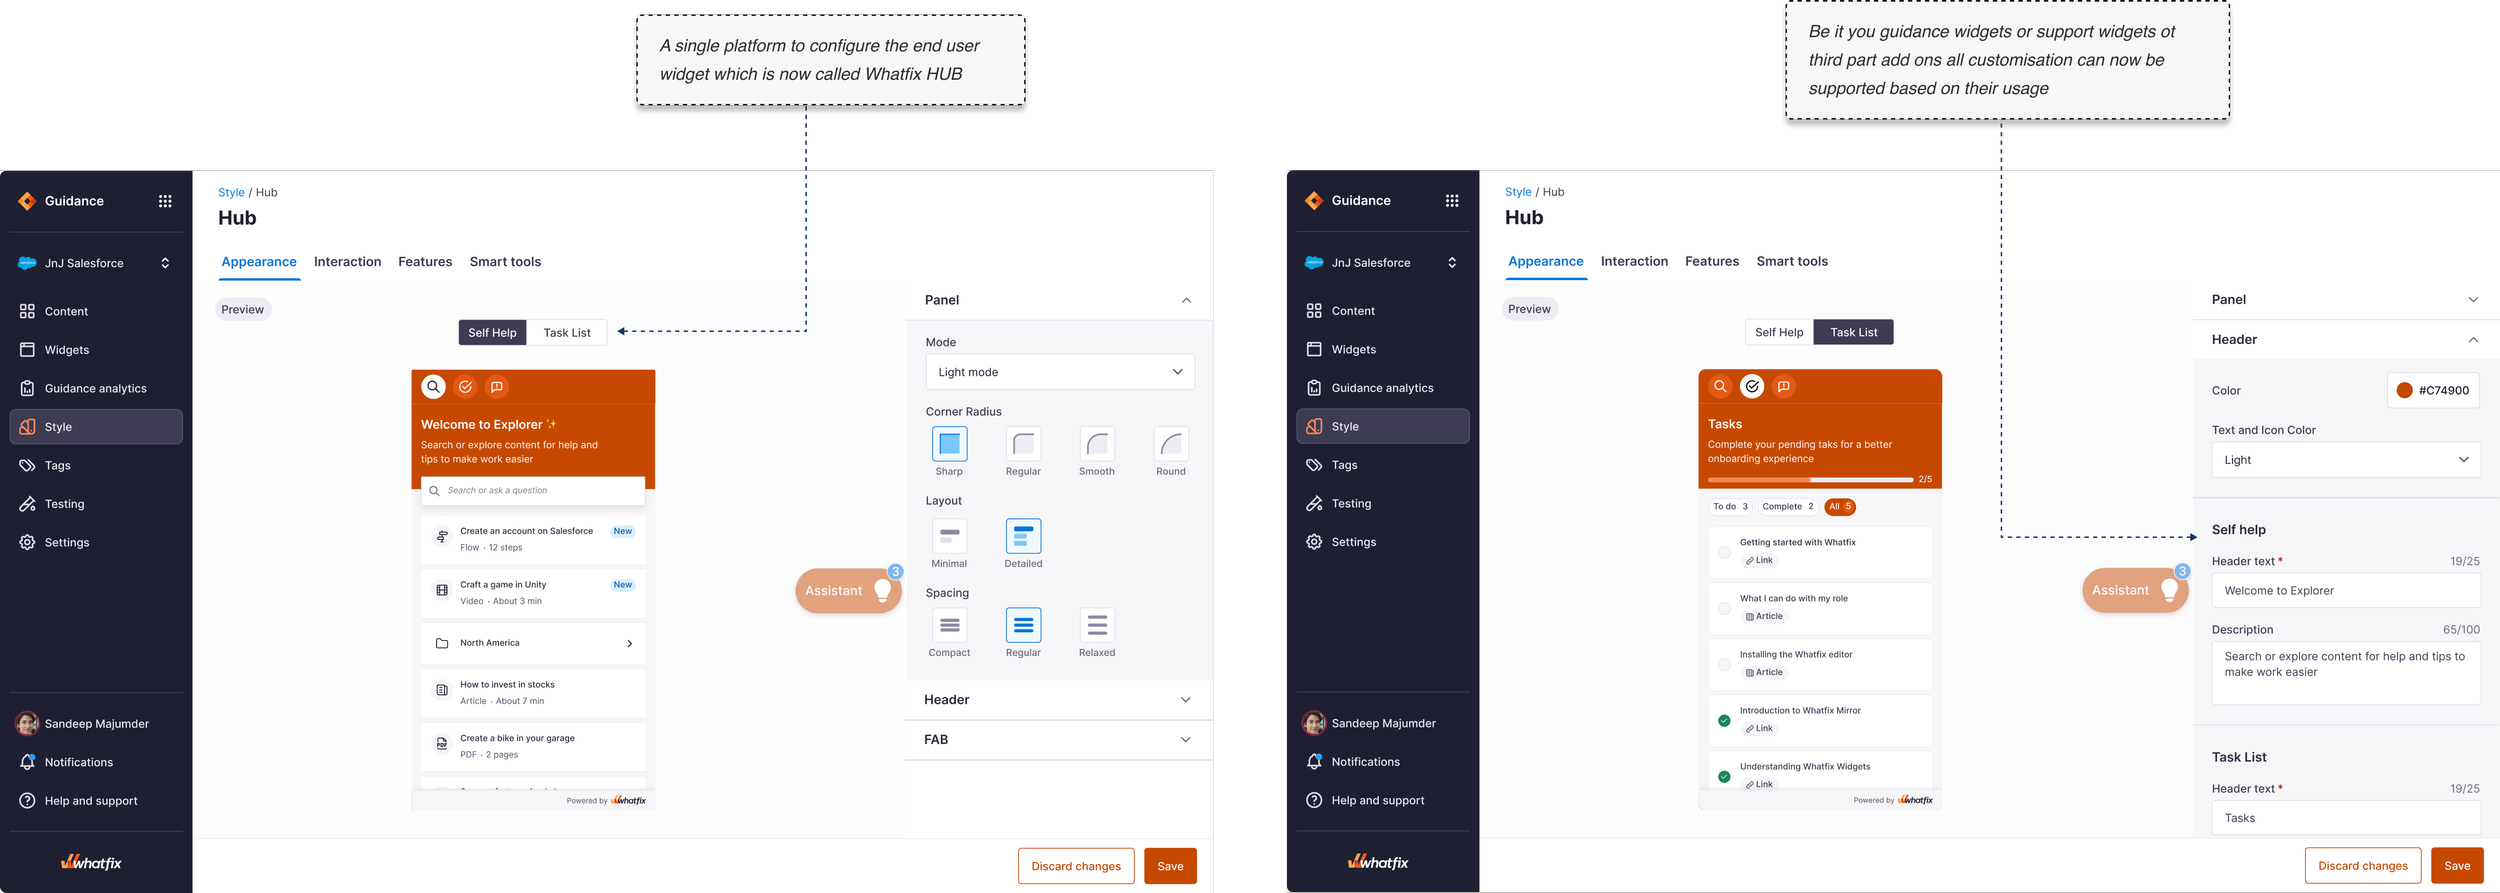Click the Self help Header text field
The width and height of the screenshot is (2500, 893).
[2346, 591]
